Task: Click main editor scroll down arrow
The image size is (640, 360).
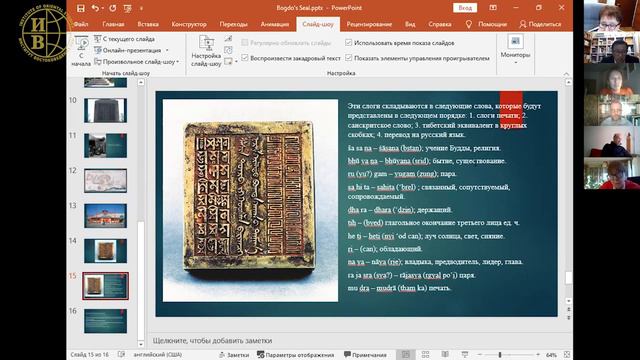Action: coord(568,301)
